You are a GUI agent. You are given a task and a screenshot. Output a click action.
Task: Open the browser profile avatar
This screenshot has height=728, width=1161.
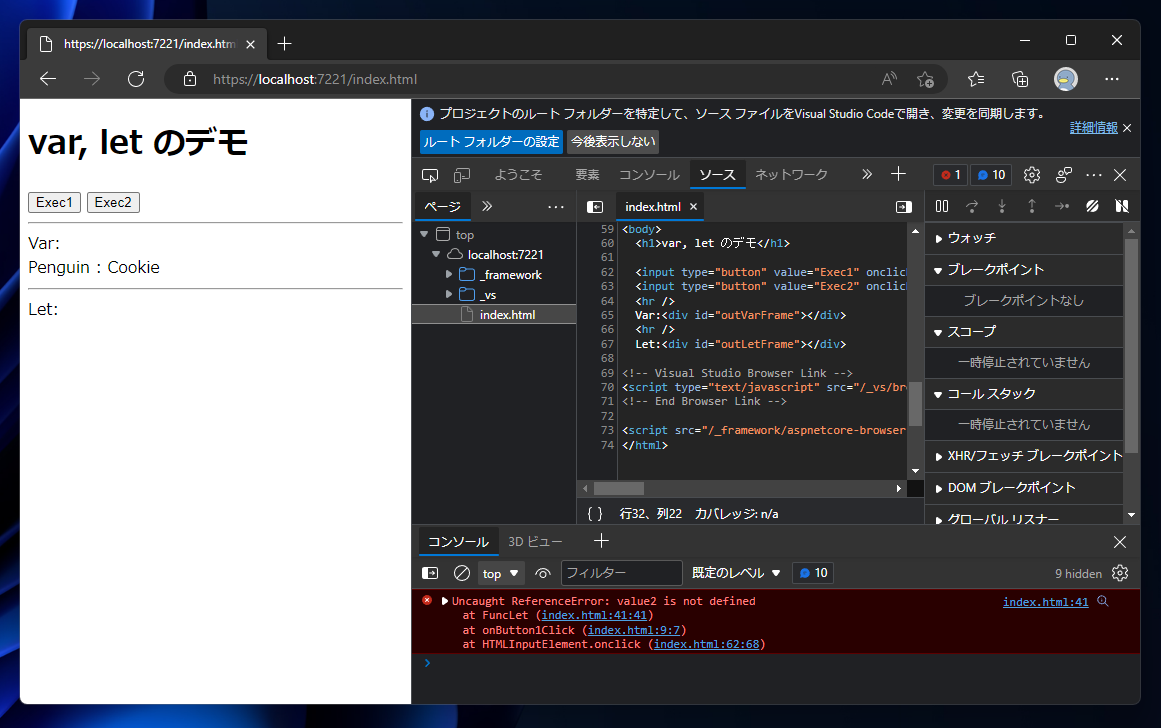pyautogui.click(x=1065, y=79)
